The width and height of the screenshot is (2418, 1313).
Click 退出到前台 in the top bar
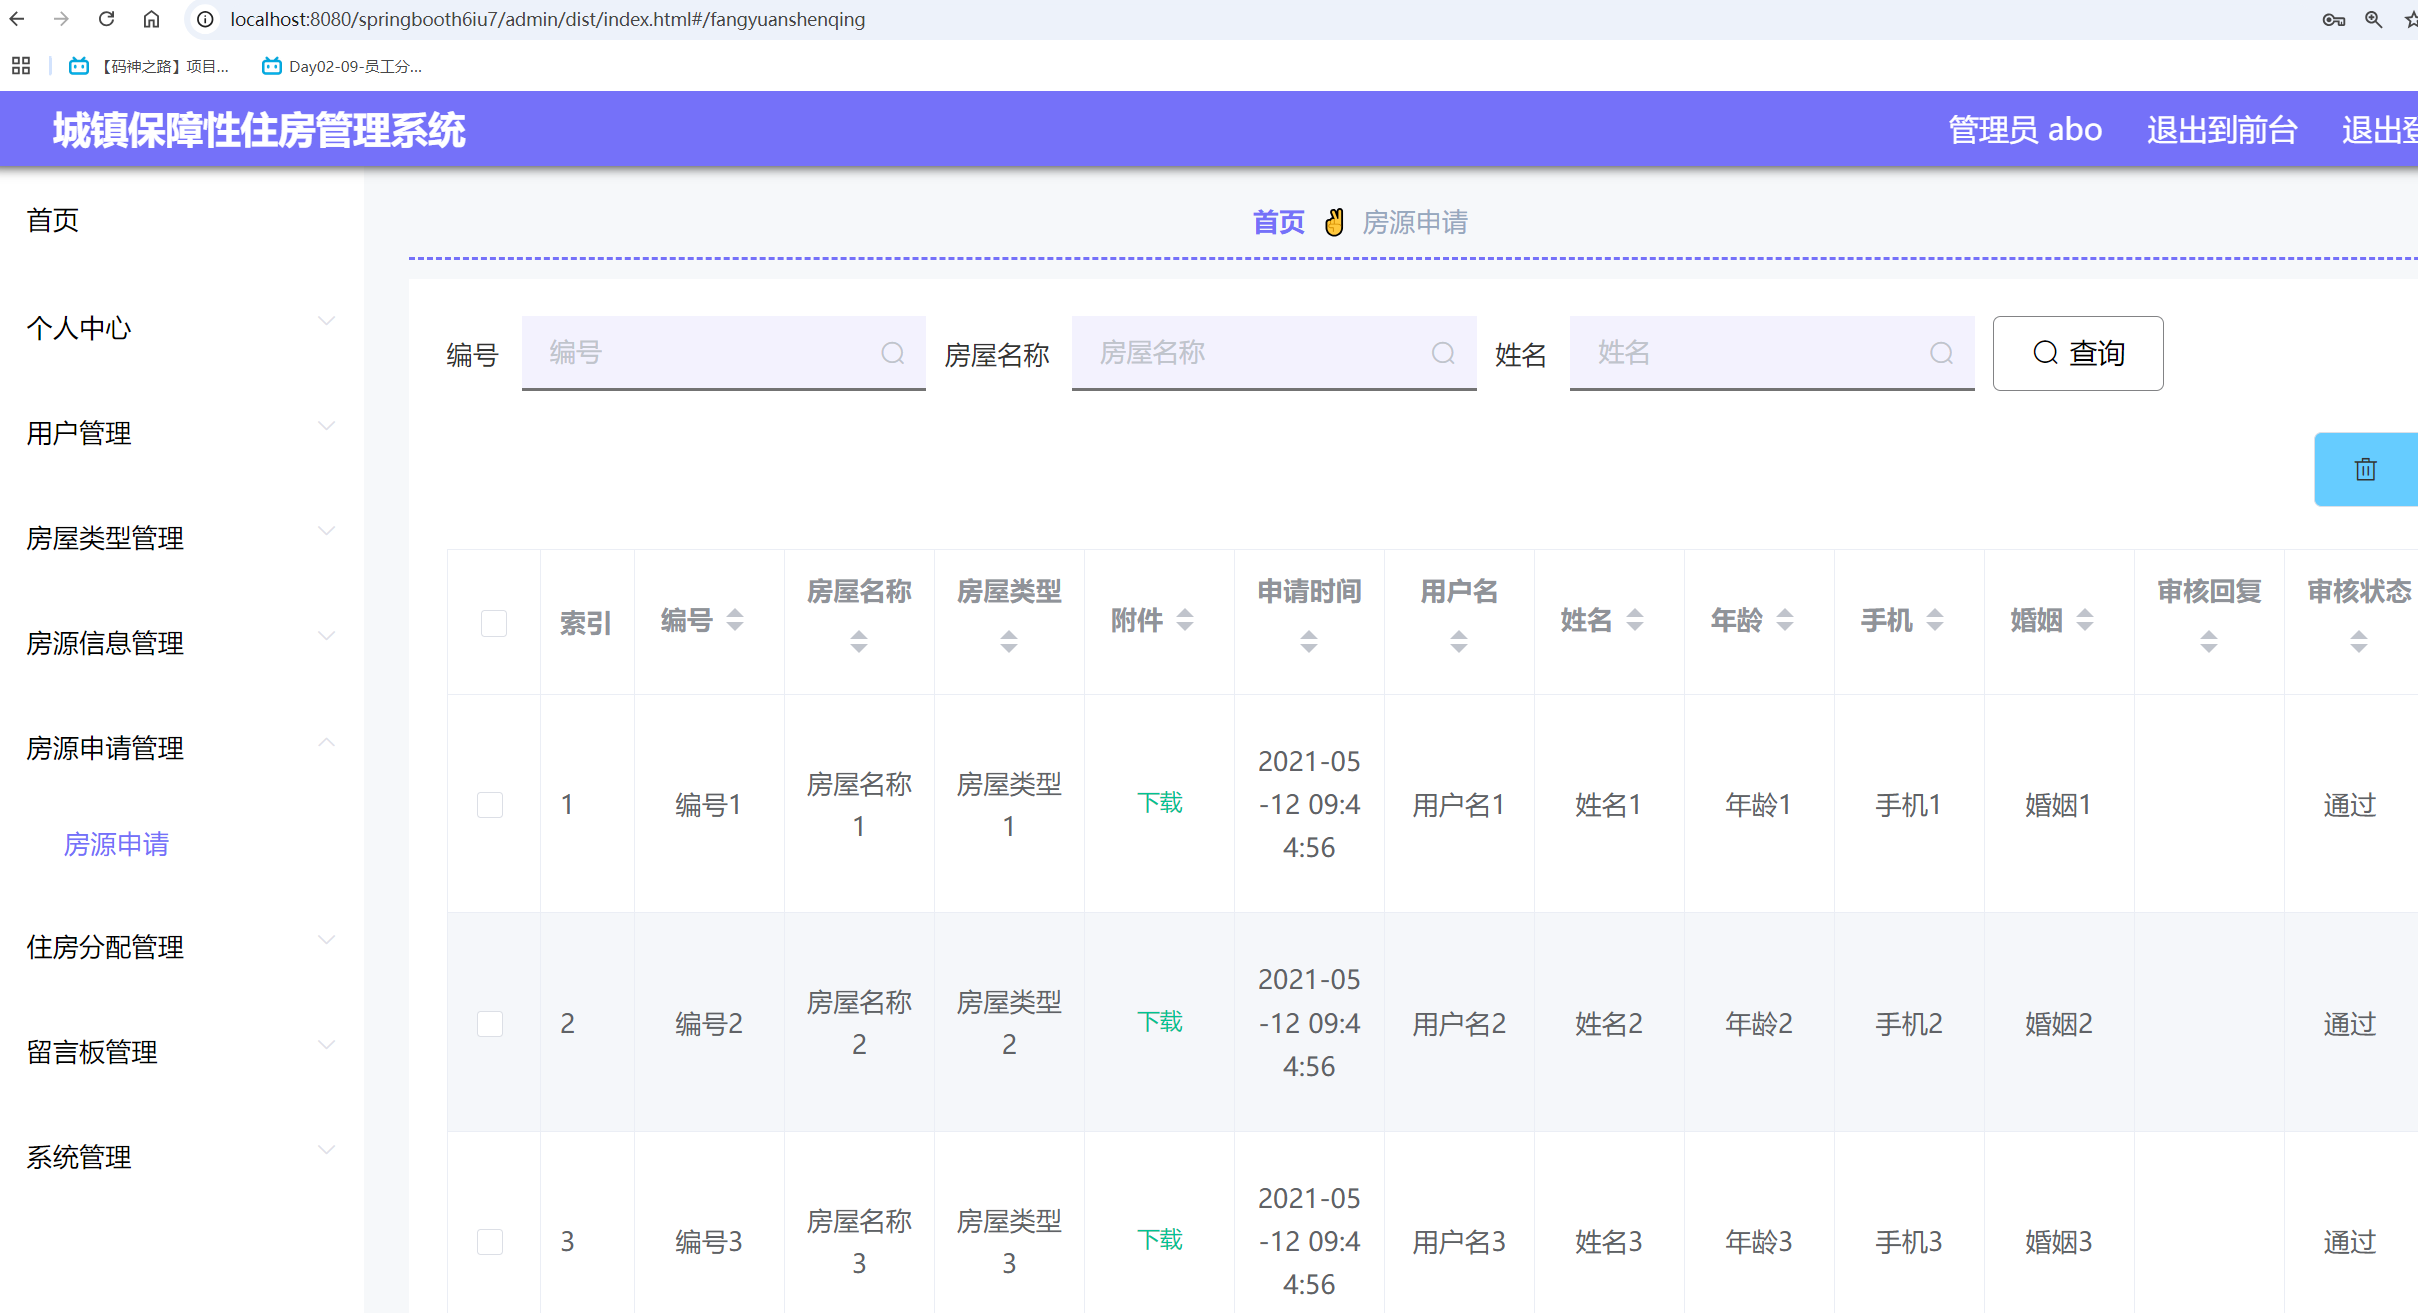tap(2220, 129)
